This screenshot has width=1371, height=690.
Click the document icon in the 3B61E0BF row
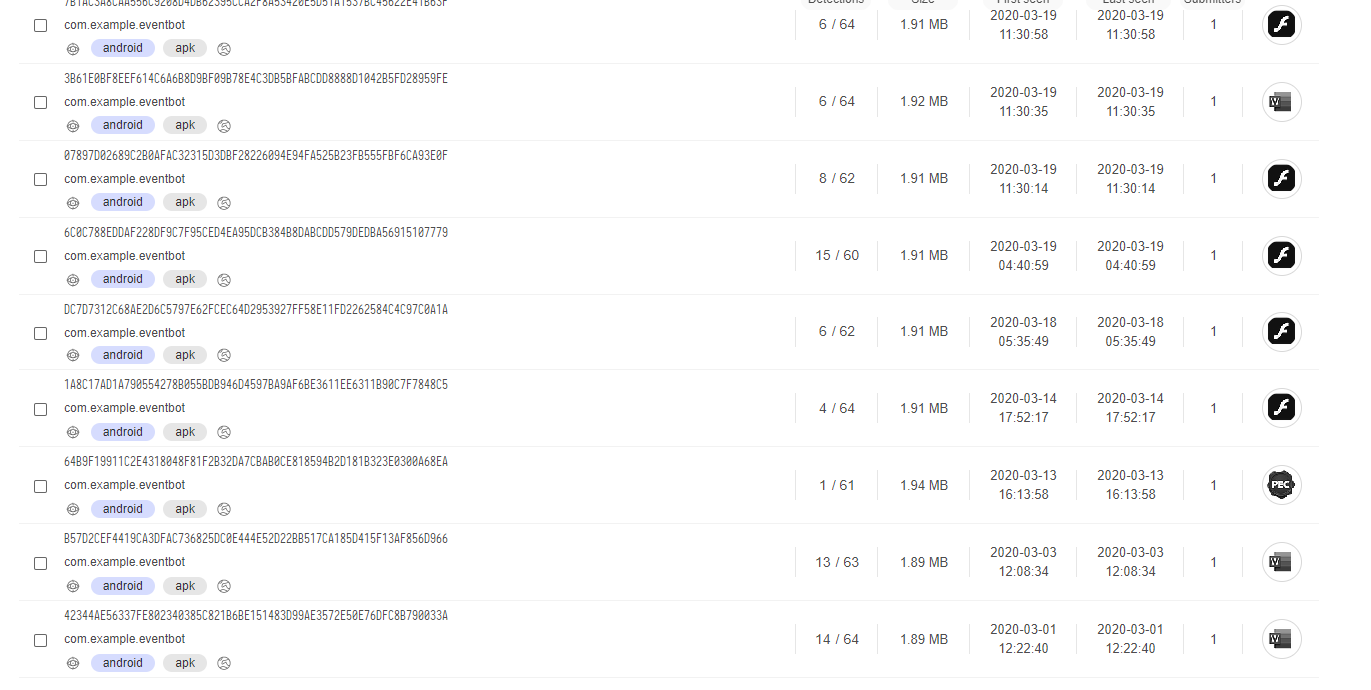coord(1282,102)
